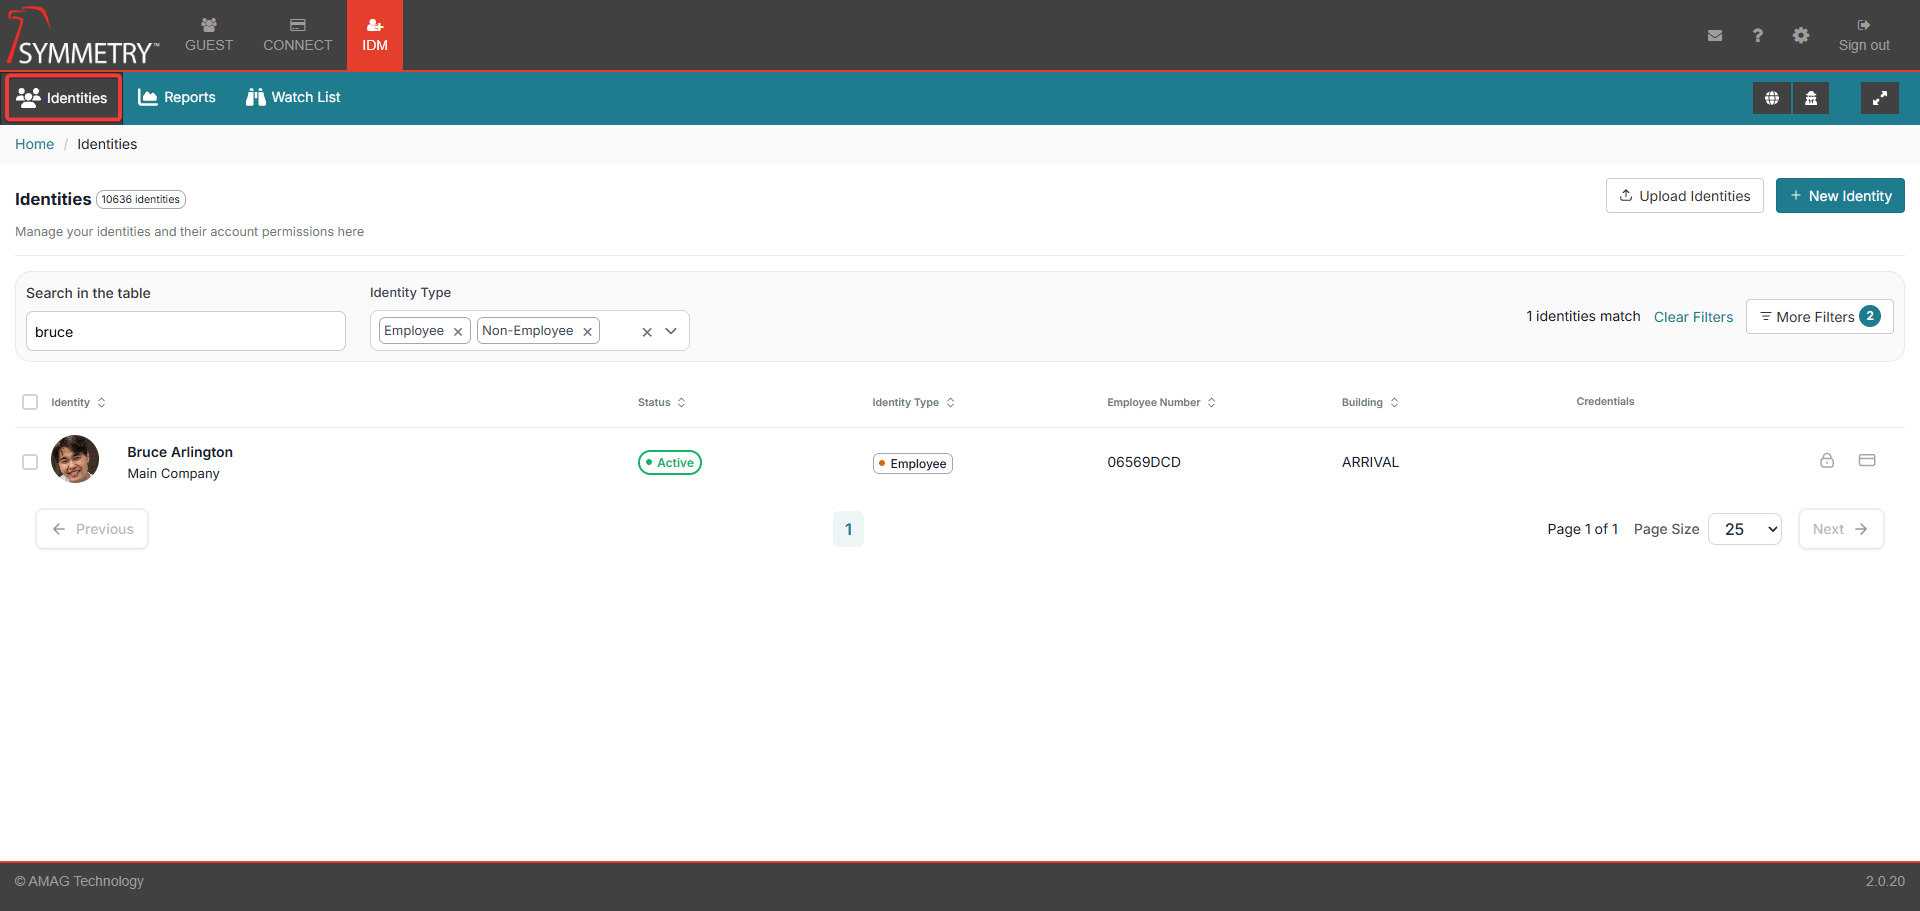This screenshot has height=911, width=1920.
Task: Expand the Identity Type dropdown arrow
Action: tap(671, 331)
